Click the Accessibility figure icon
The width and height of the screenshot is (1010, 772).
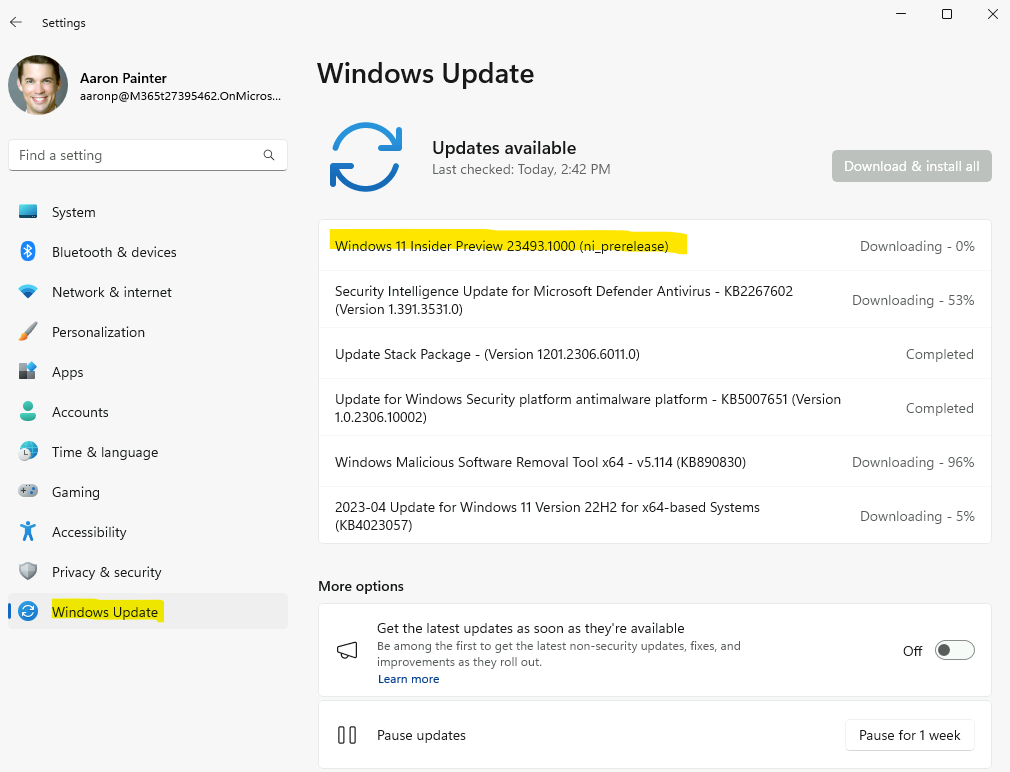pyautogui.click(x=28, y=531)
